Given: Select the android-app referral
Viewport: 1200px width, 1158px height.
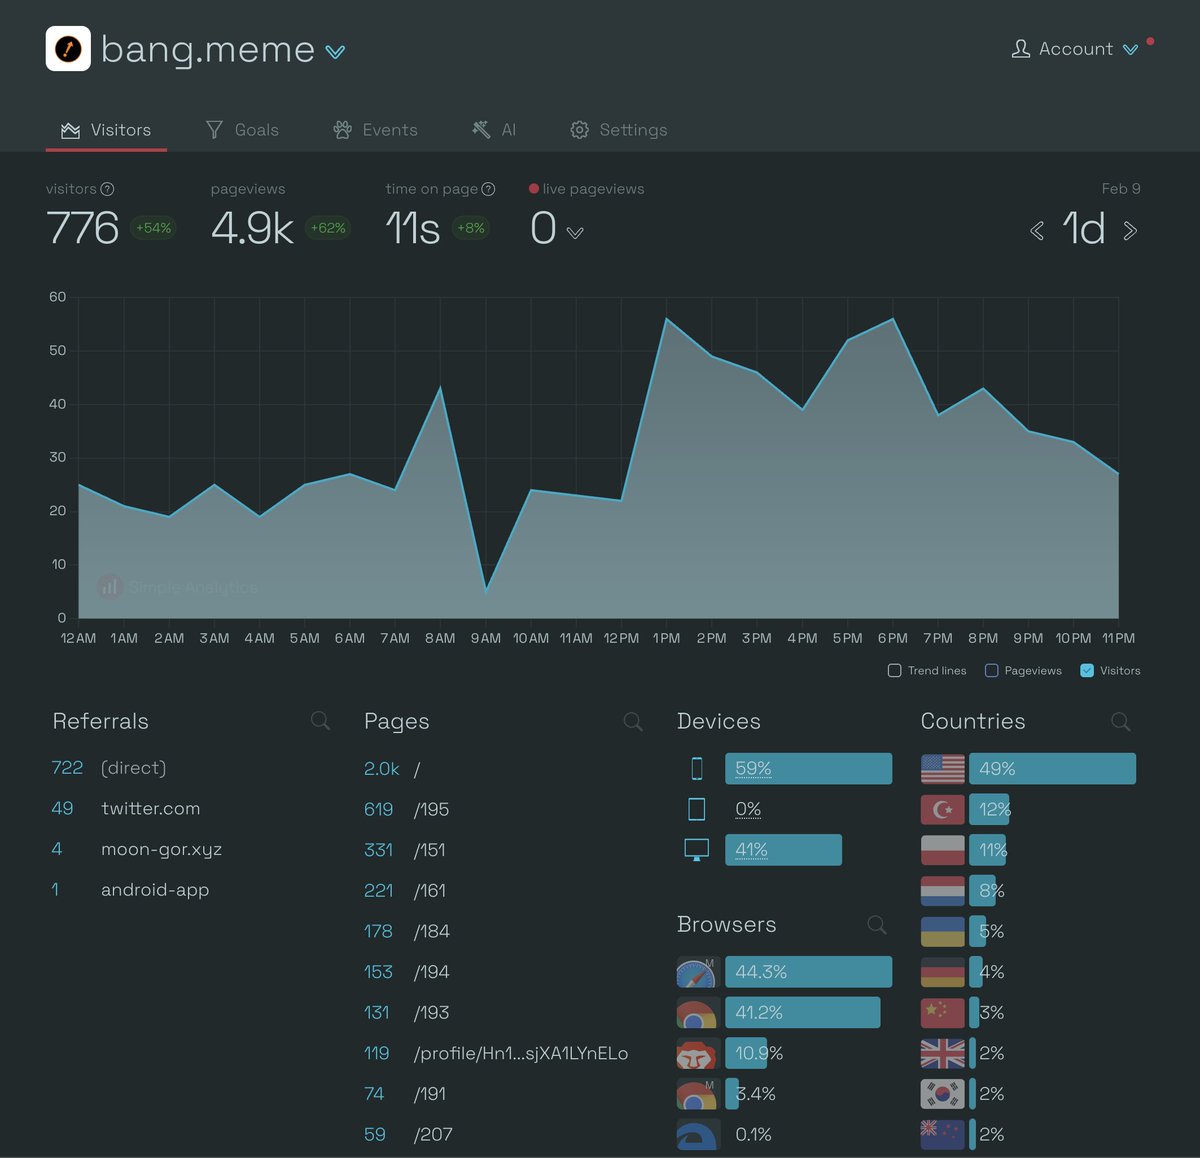Looking at the screenshot, I should [x=155, y=890].
